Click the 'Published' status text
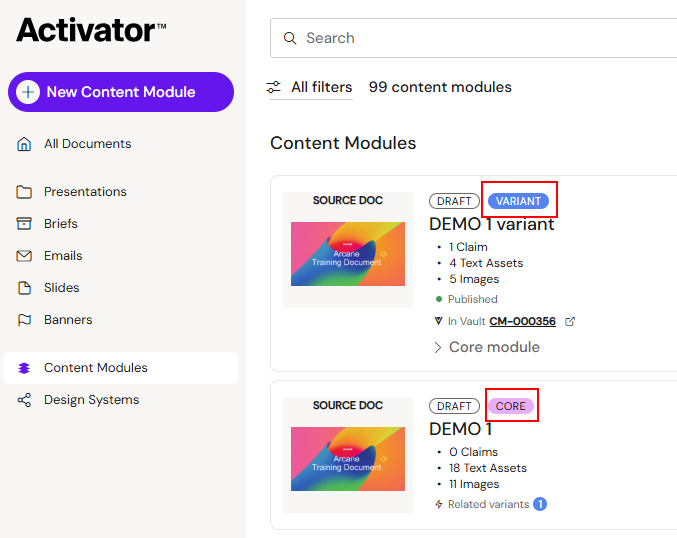The height and width of the screenshot is (538, 677). tap(473, 299)
